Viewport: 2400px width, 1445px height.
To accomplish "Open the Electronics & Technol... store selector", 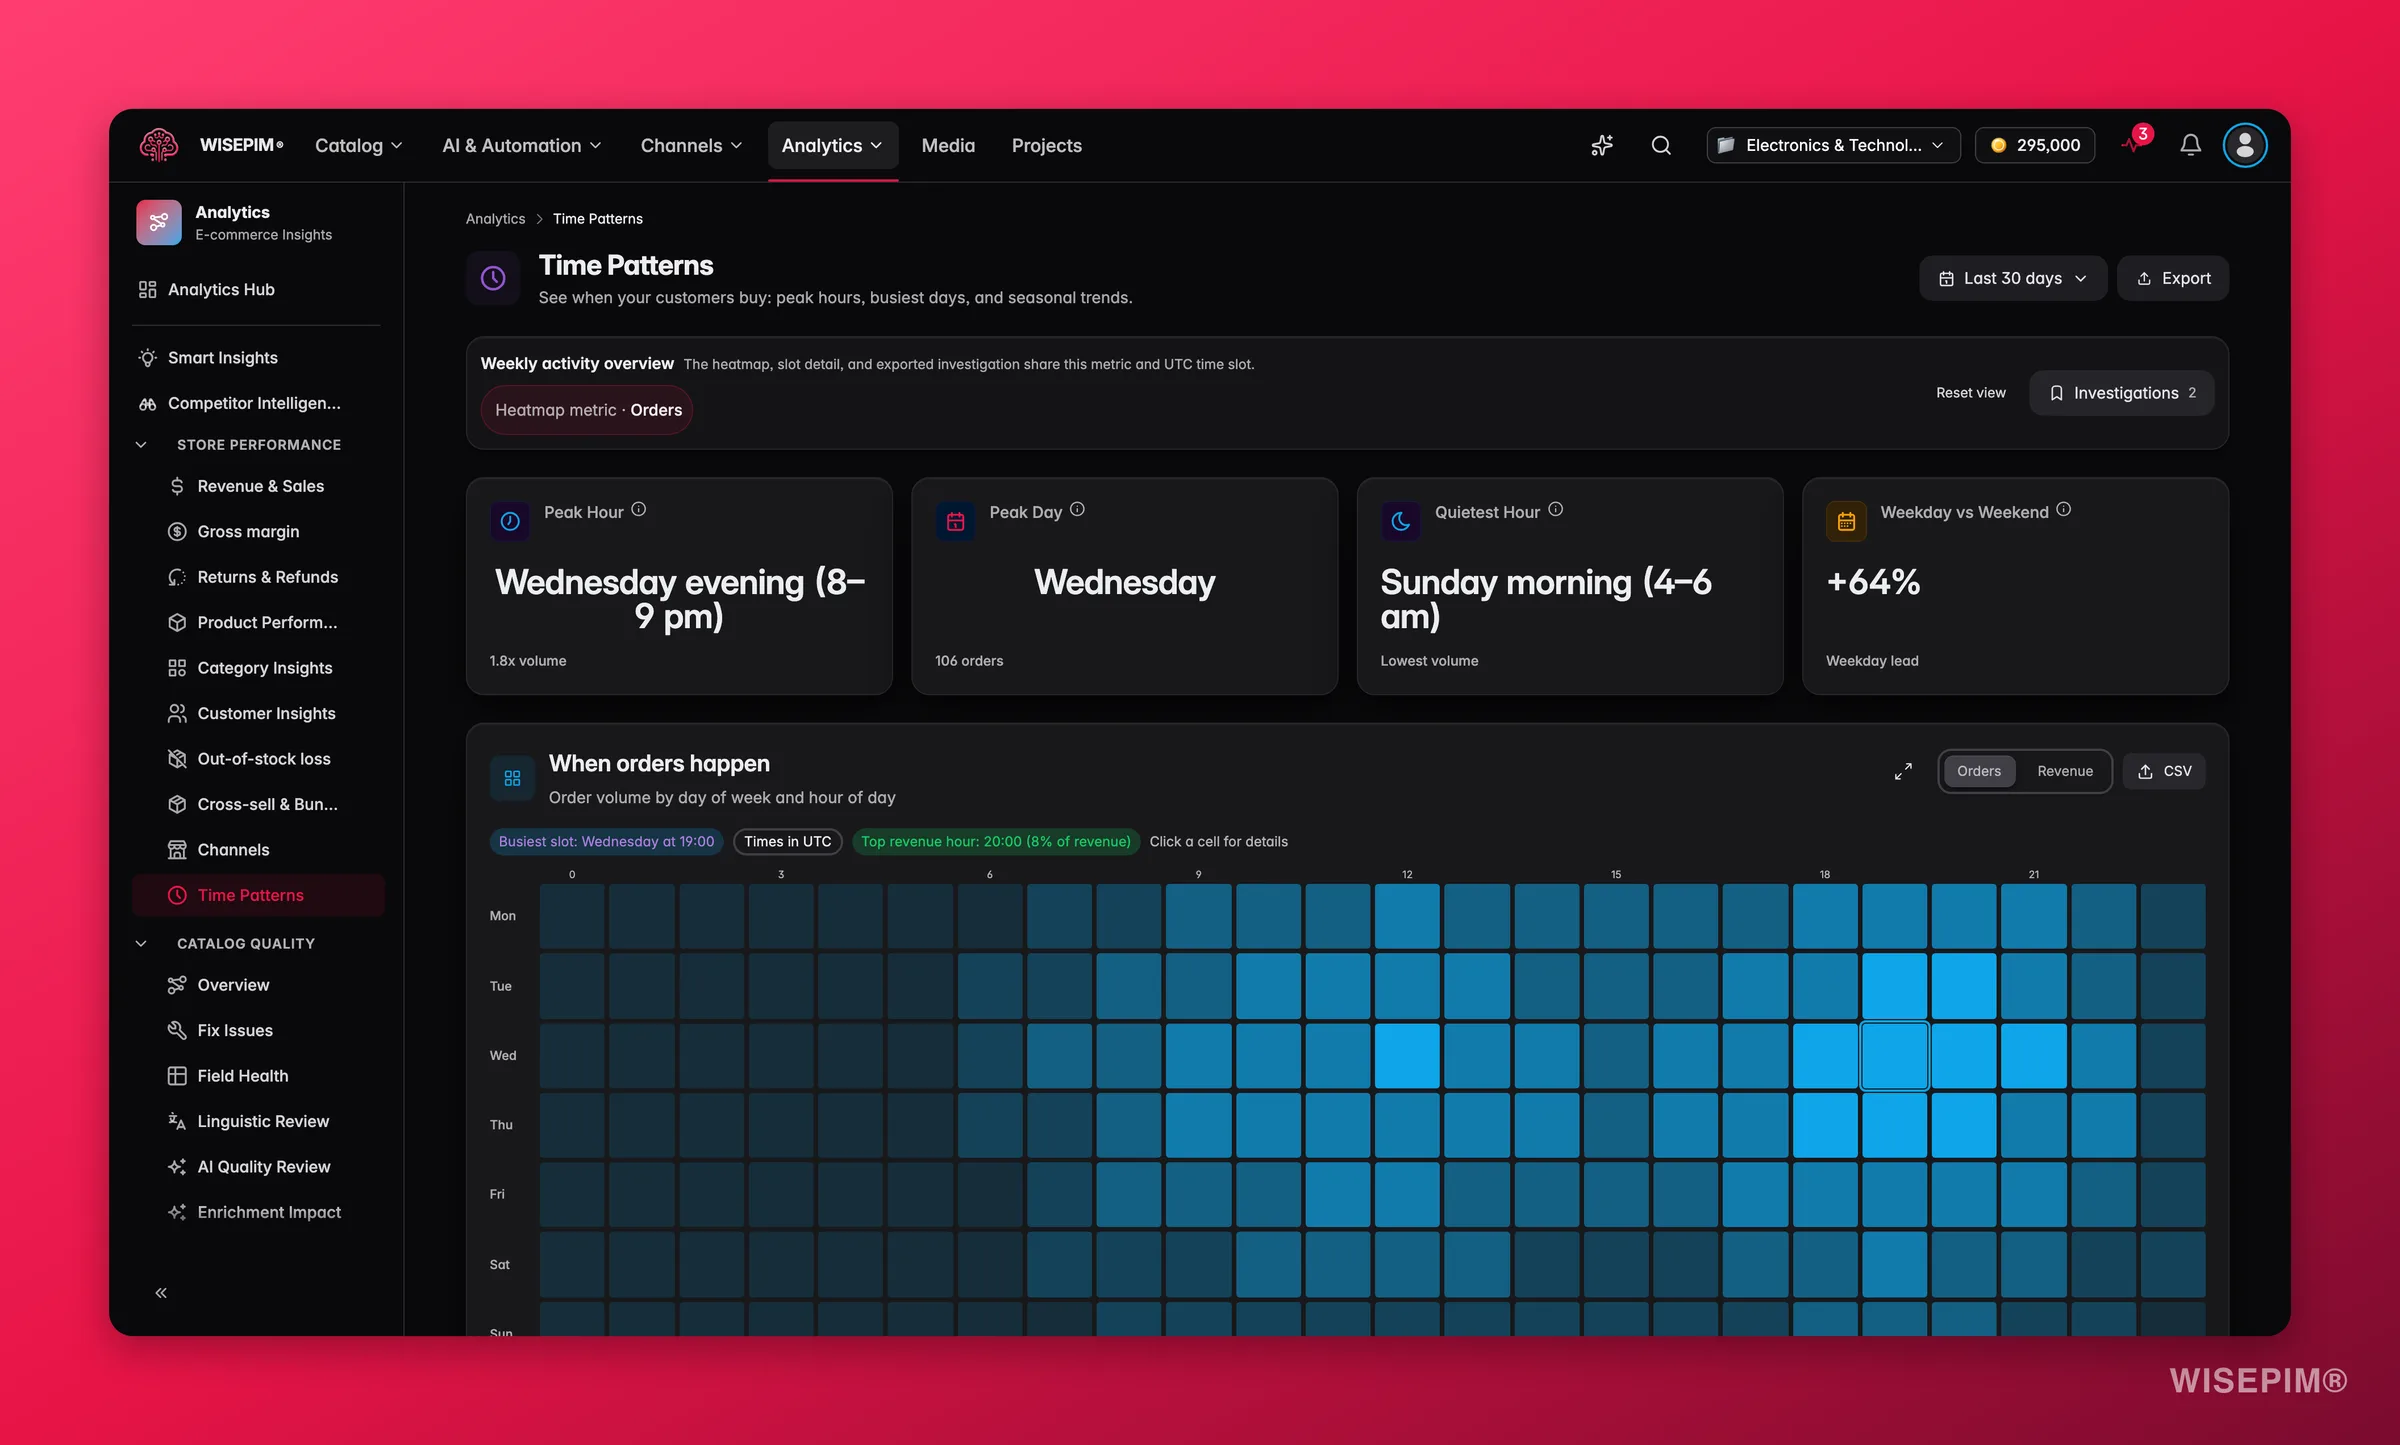I will pos(1833,145).
